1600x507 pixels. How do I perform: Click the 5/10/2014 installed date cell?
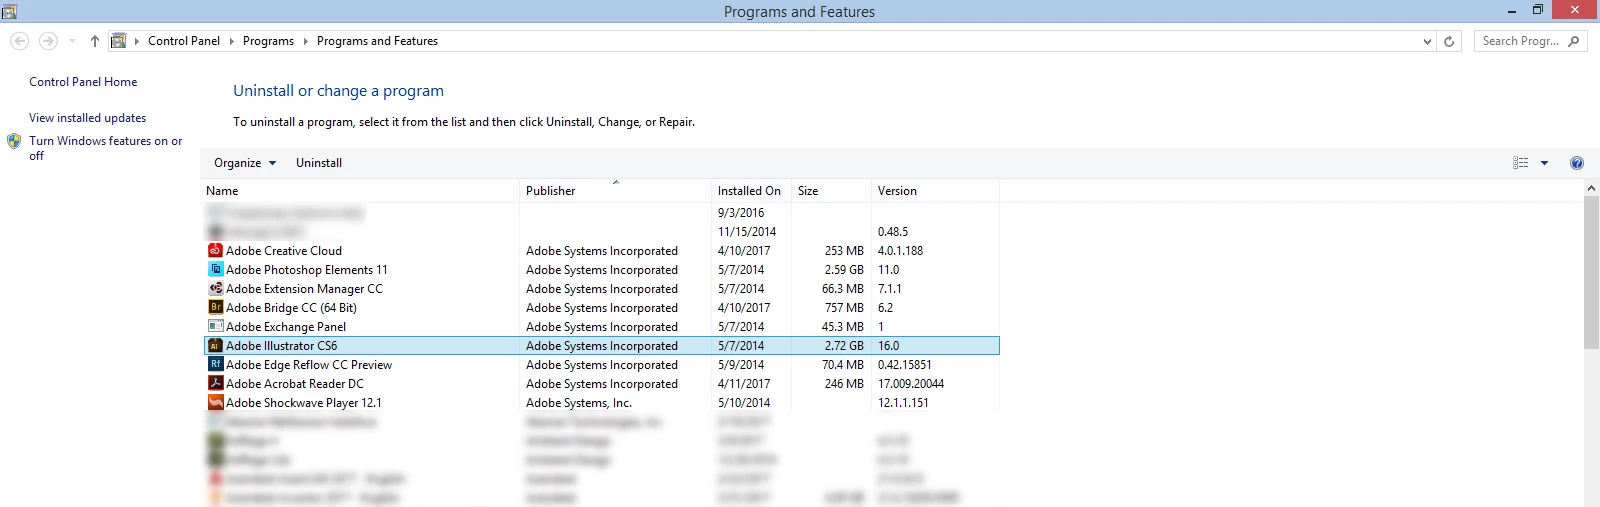744,403
